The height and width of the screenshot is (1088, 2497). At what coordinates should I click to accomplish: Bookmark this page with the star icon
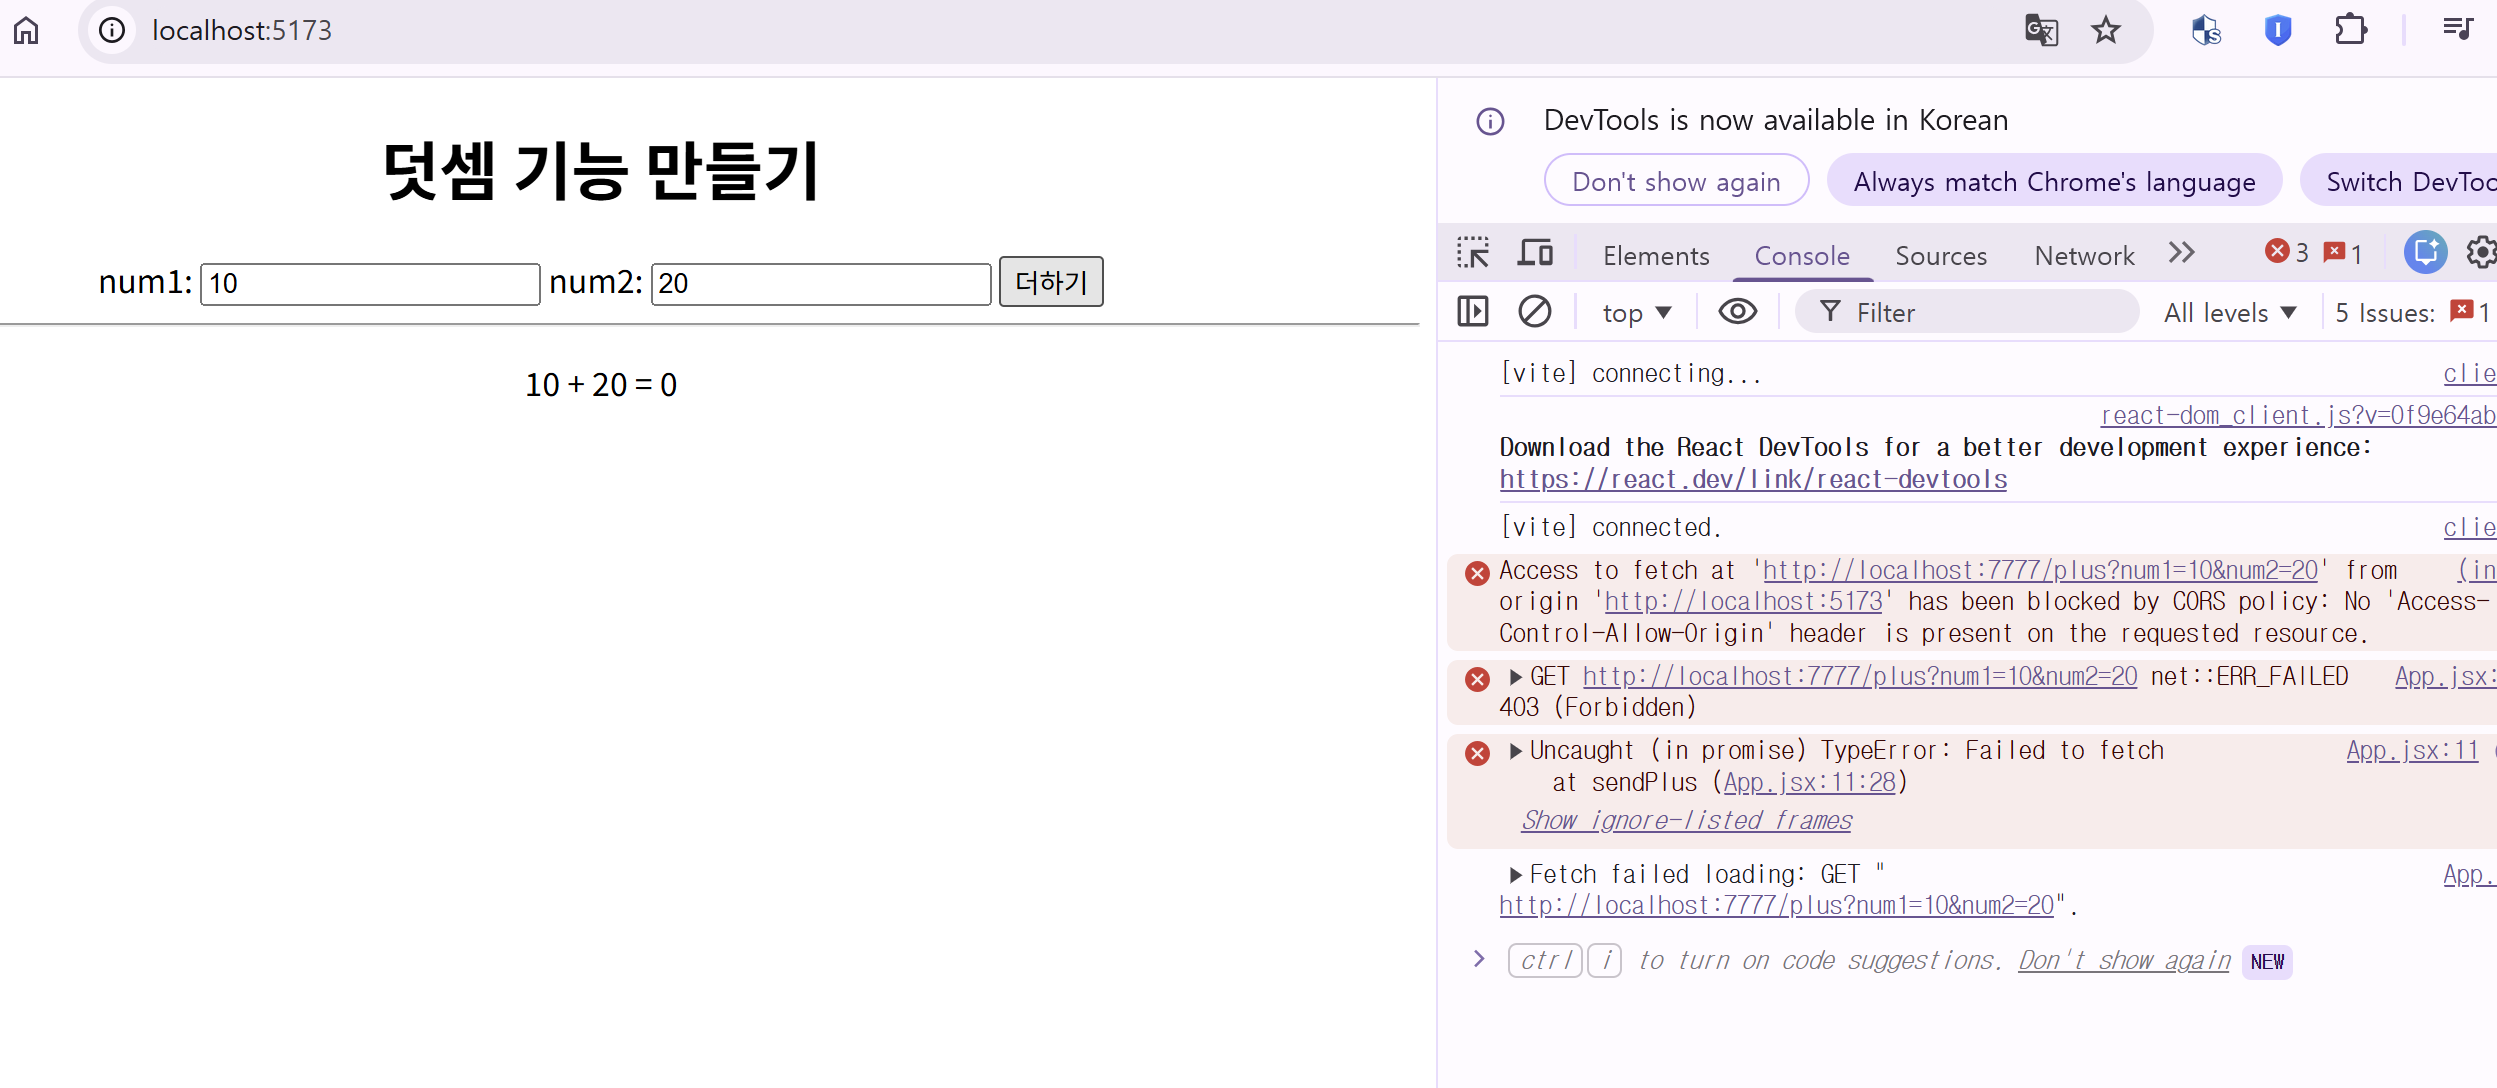tap(2106, 30)
